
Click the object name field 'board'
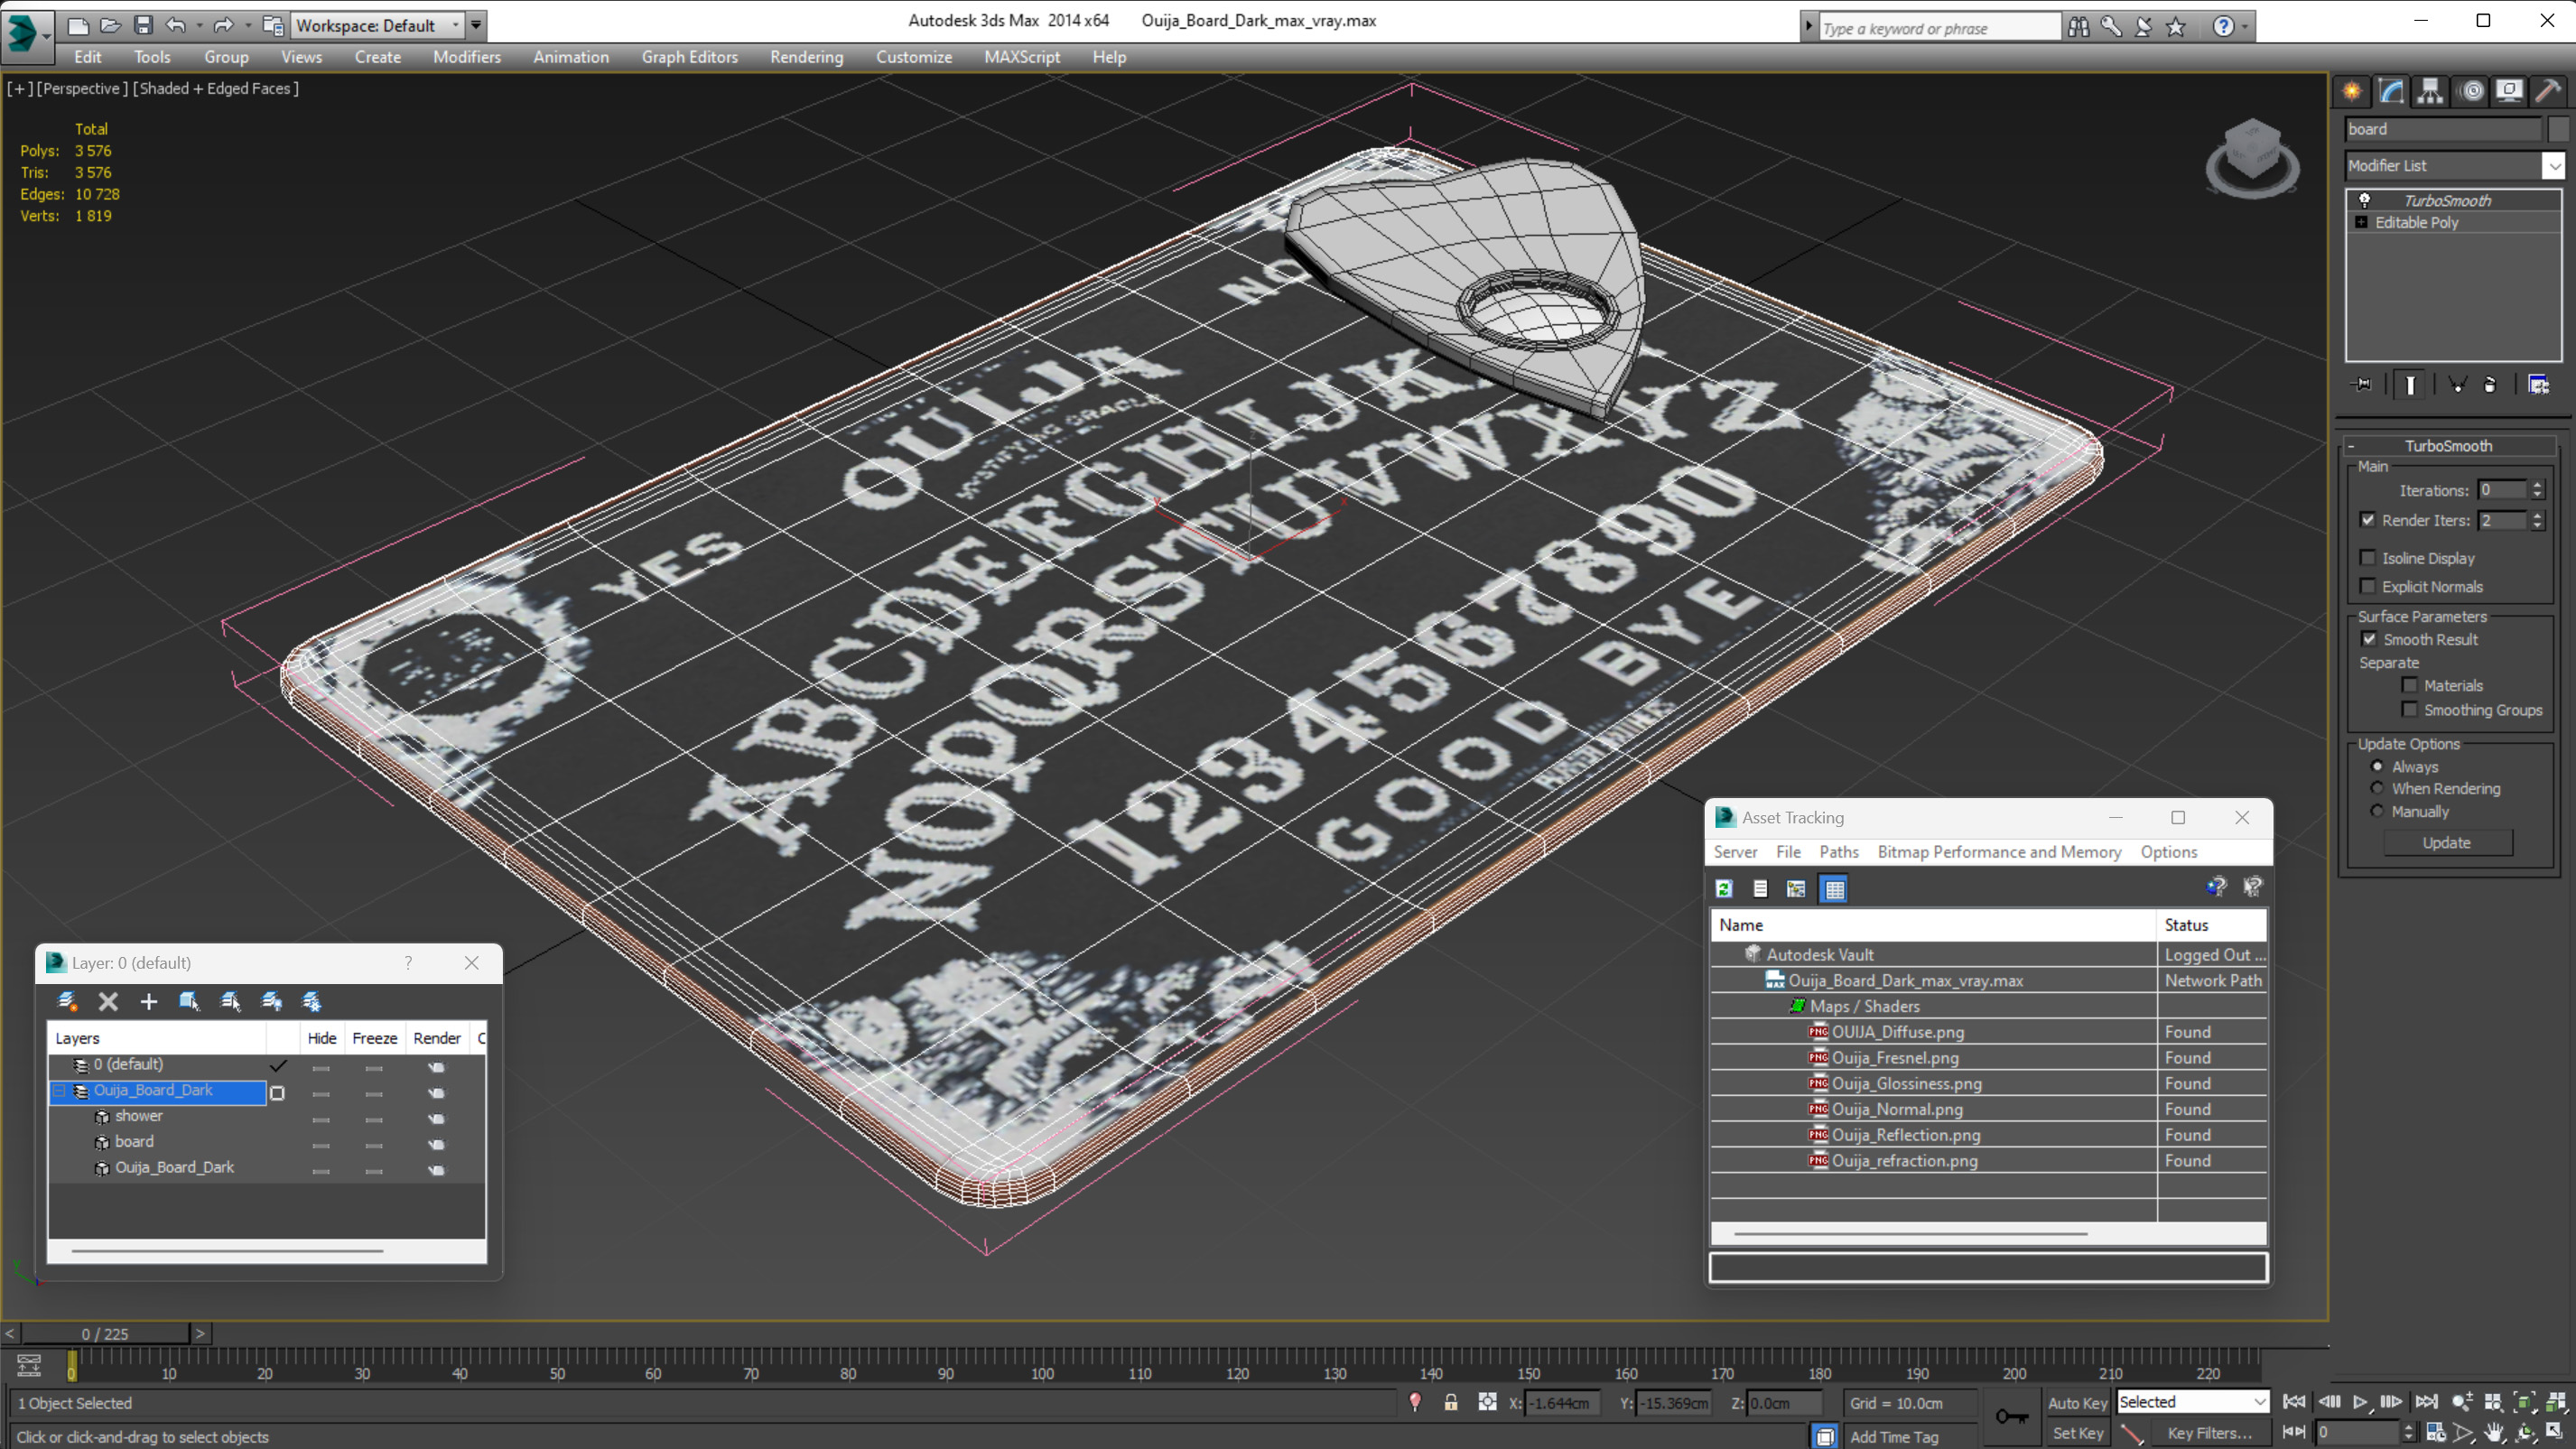coord(2442,128)
